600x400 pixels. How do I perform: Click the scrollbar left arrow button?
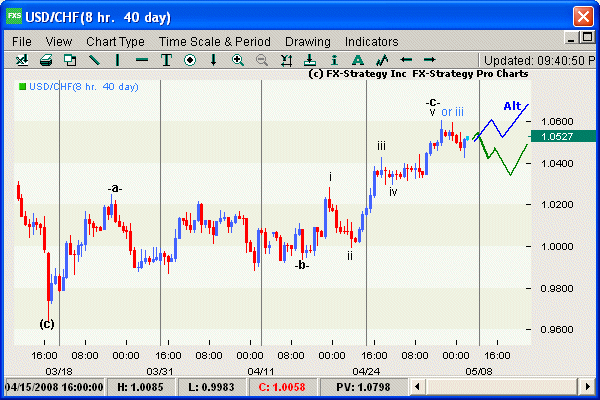pos(417,387)
